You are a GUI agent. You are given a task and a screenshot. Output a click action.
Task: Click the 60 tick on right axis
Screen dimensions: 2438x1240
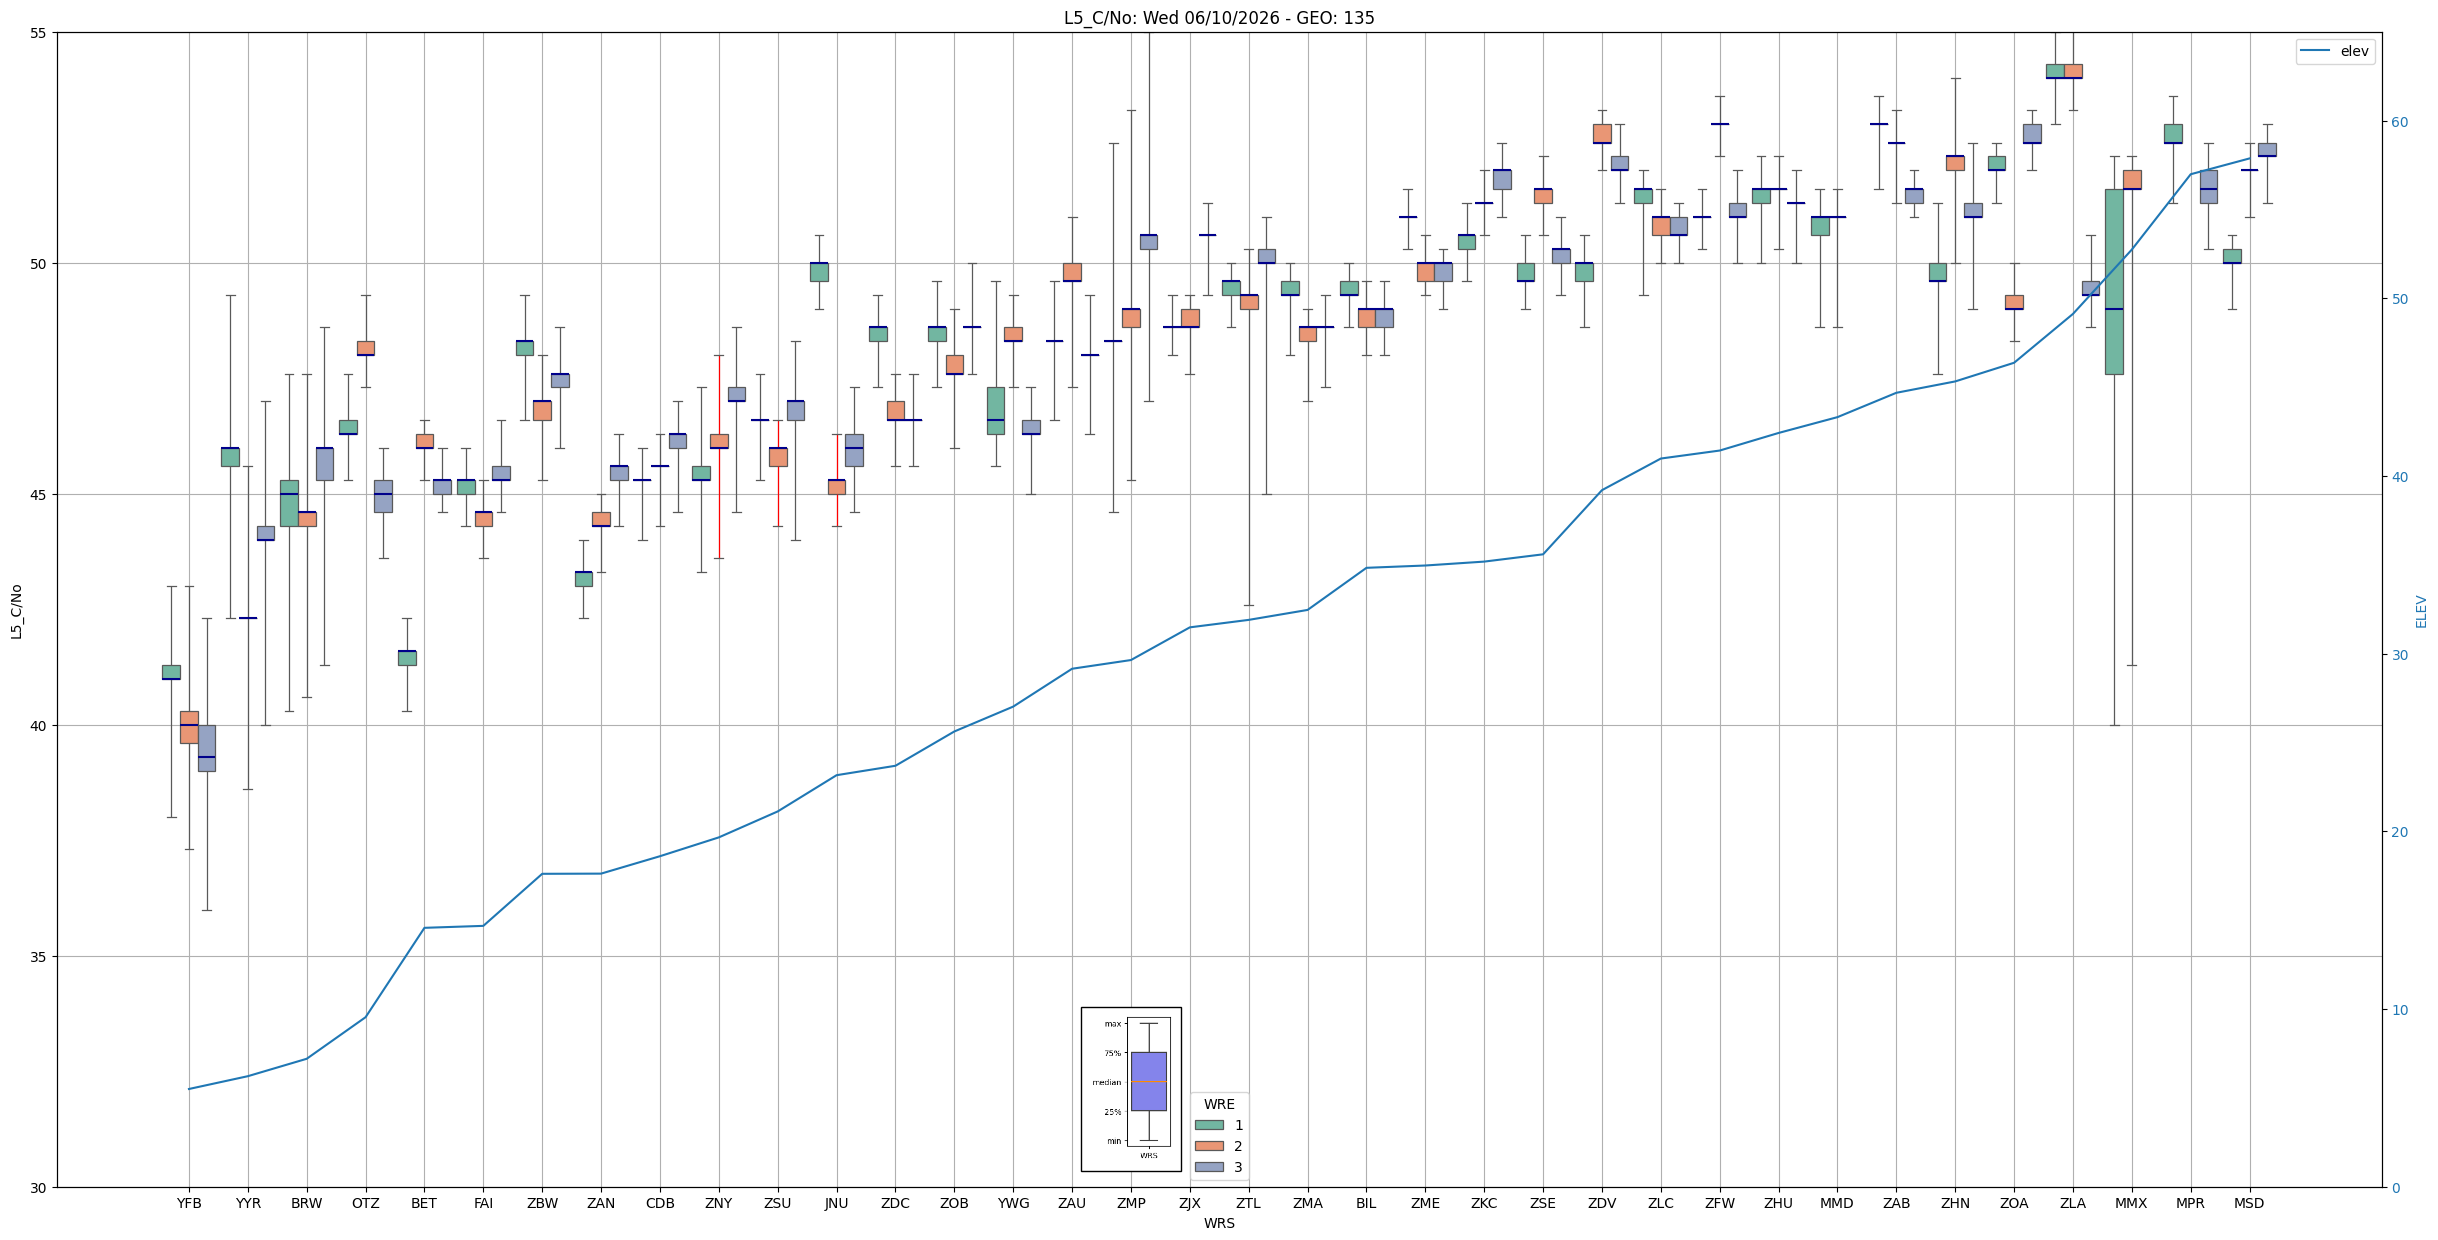[2399, 122]
